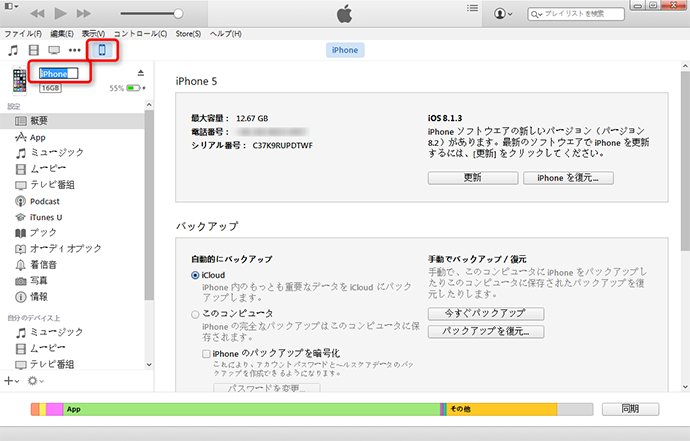Viewport: 690px width, 441px height.
Task: Select 概要 in the sidebar
Action: [72, 121]
